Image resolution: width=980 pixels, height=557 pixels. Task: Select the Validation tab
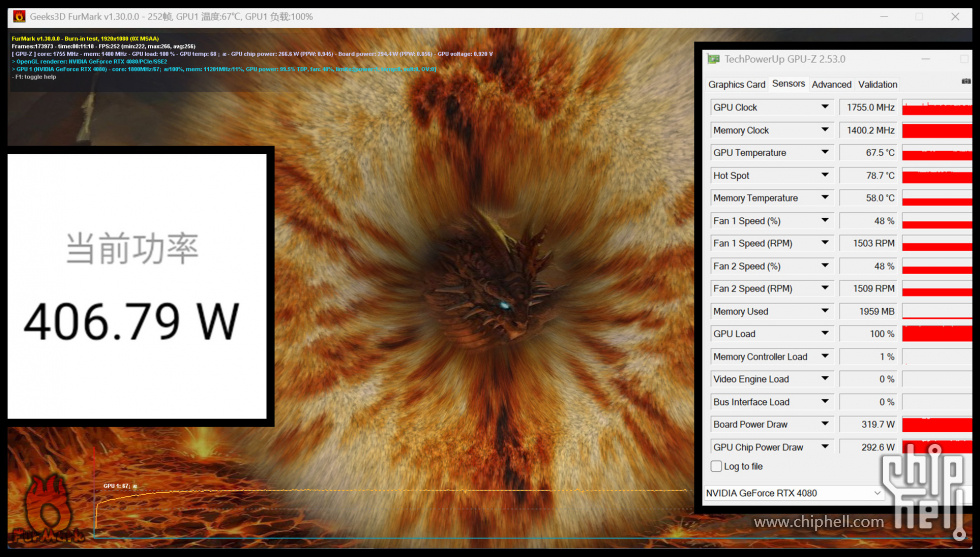(x=878, y=84)
